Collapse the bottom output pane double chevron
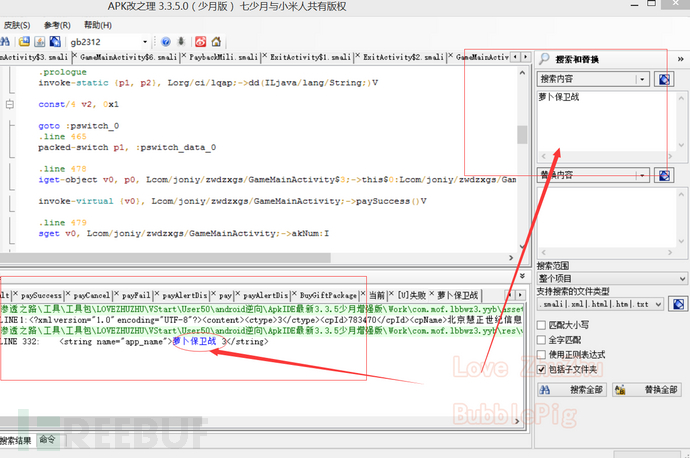The width and height of the screenshot is (690, 458). point(522,276)
